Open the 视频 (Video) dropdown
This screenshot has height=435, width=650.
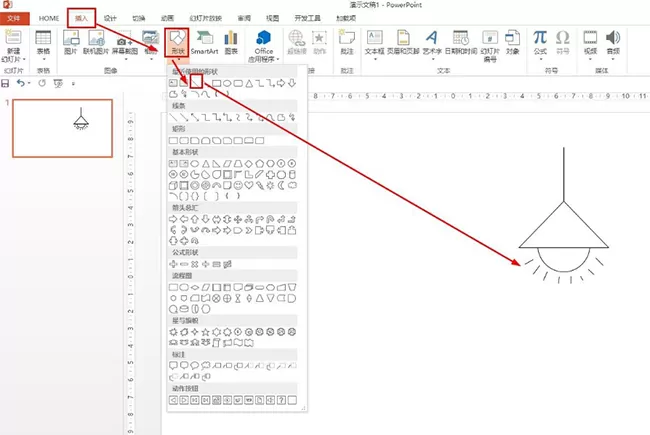point(590,45)
